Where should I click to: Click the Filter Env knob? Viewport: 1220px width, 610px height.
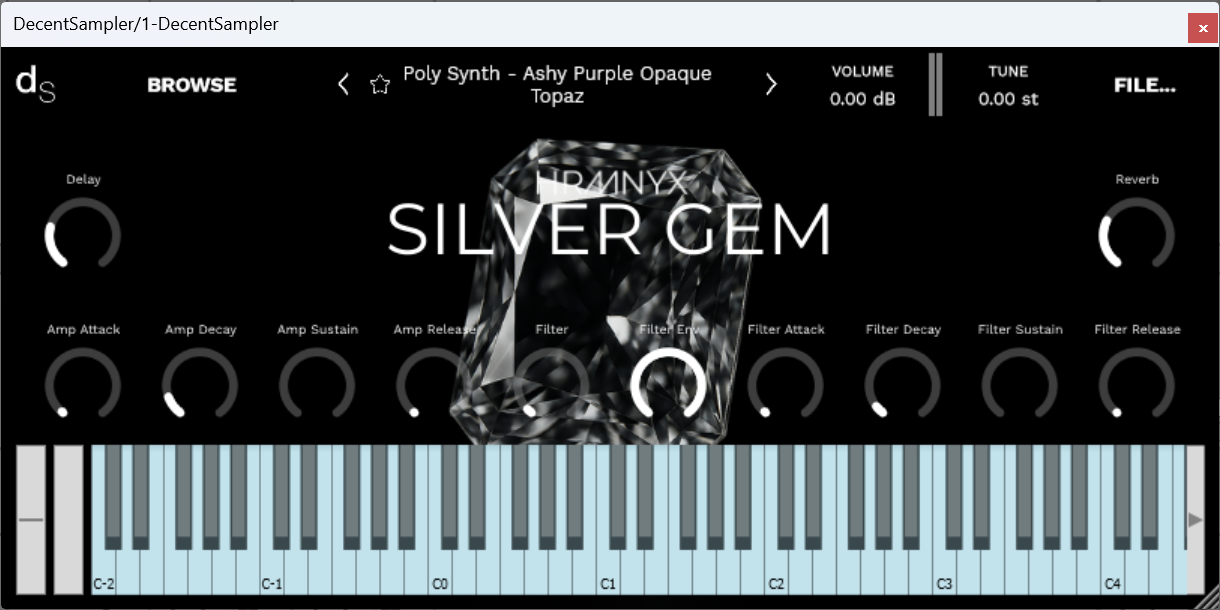tap(668, 385)
